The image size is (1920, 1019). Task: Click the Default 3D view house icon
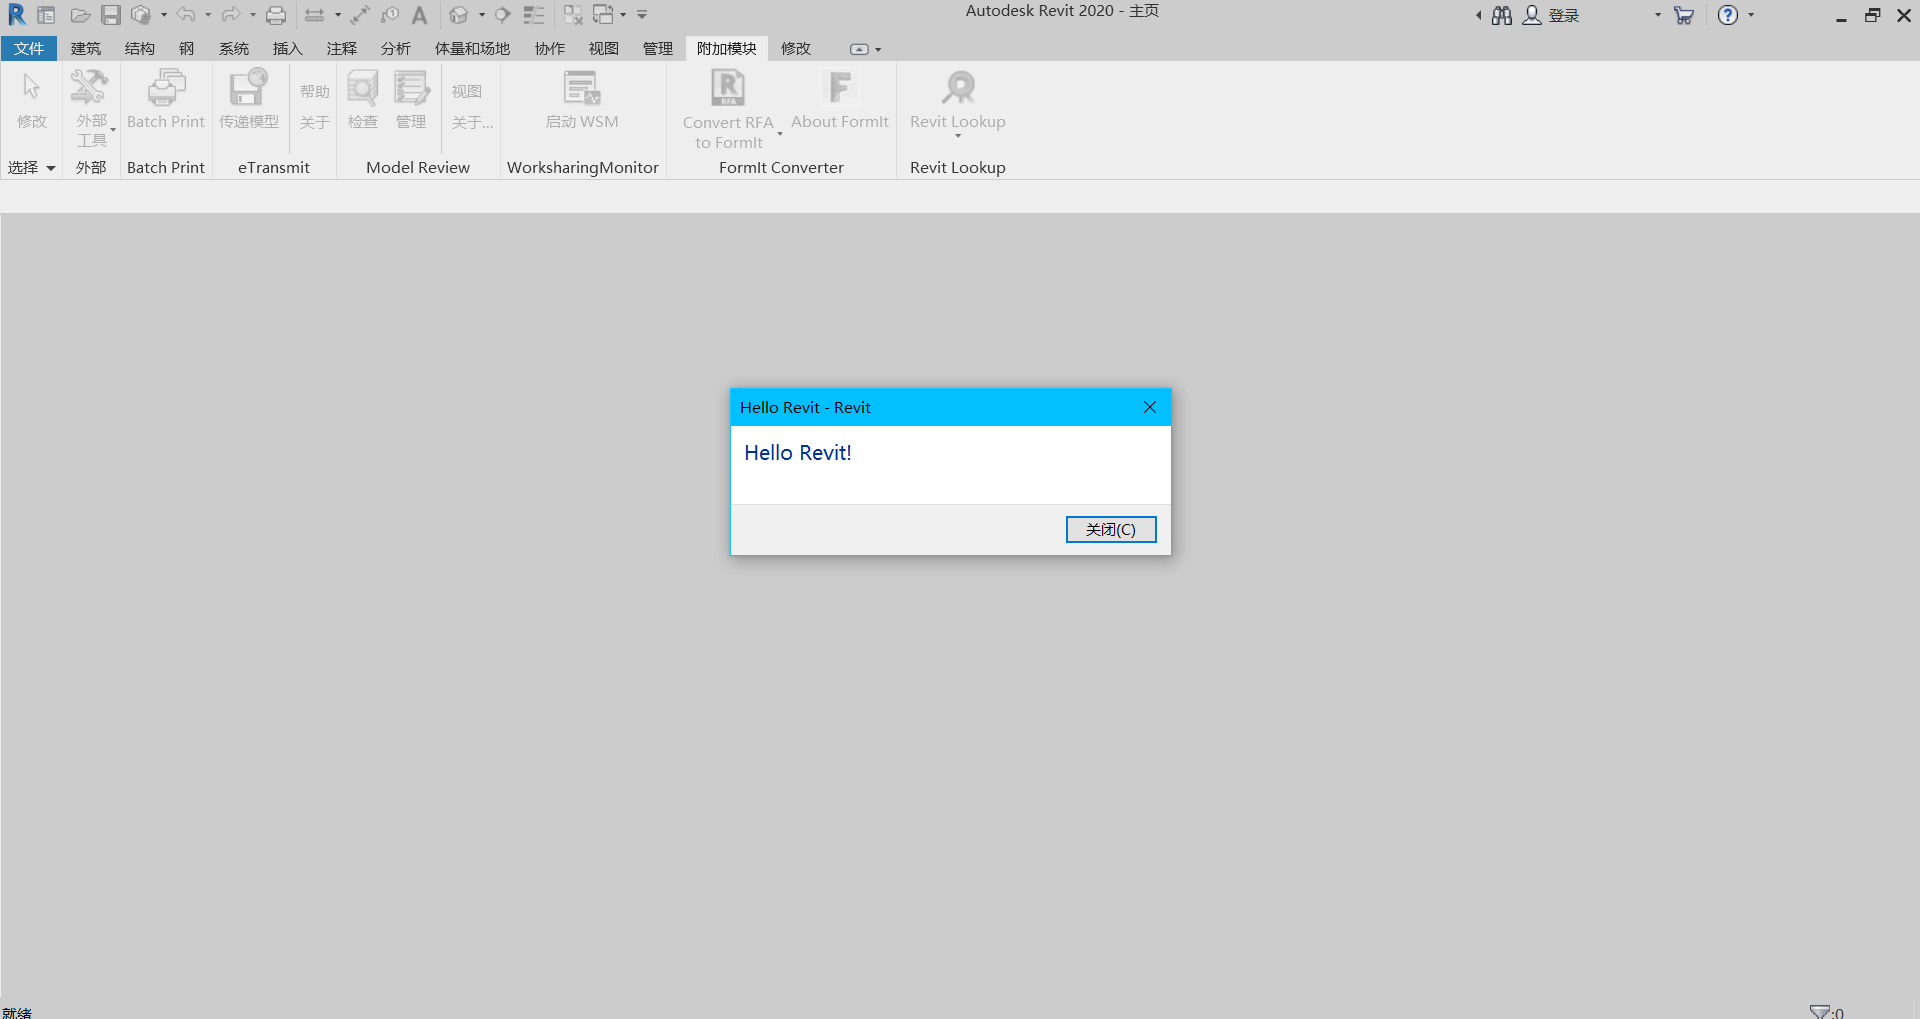[458, 15]
